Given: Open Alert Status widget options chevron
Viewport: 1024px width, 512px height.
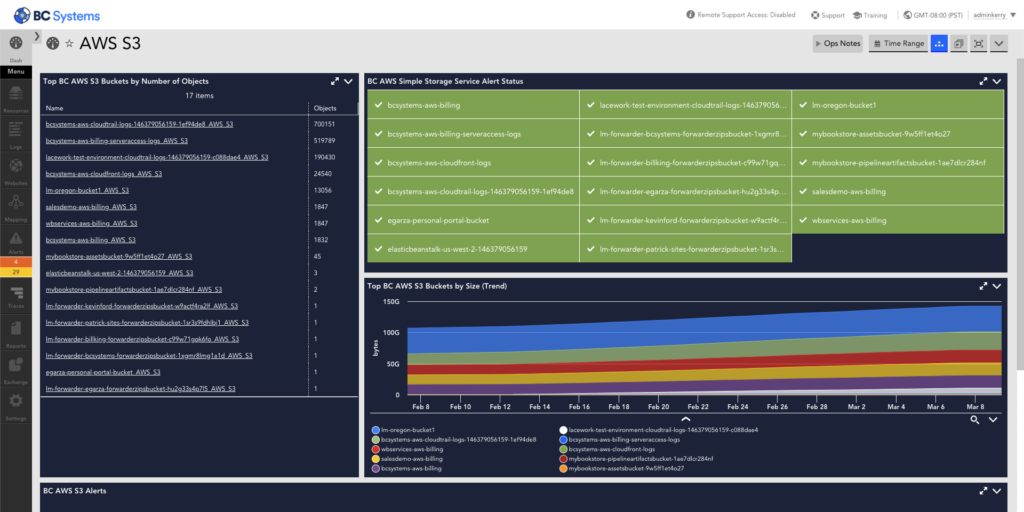Looking at the screenshot, I should point(997,82).
